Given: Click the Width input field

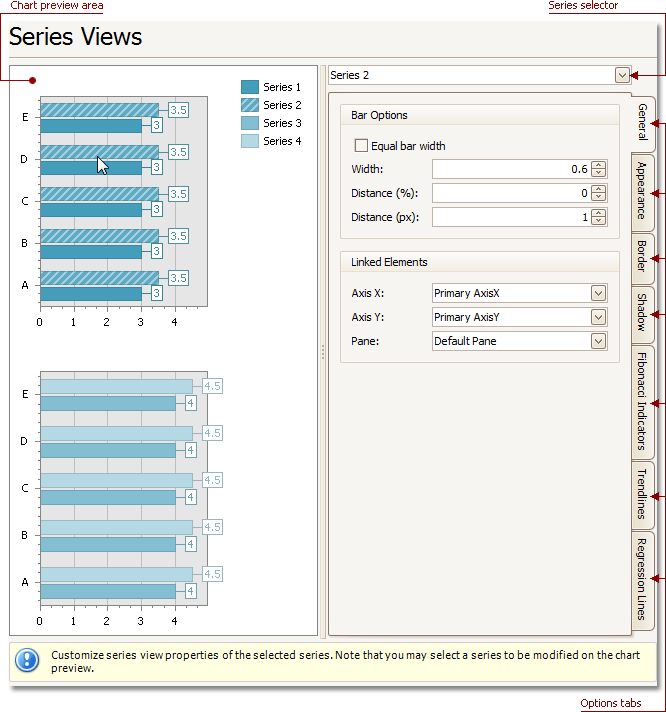Looking at the screenshot, I should point(510,169).
